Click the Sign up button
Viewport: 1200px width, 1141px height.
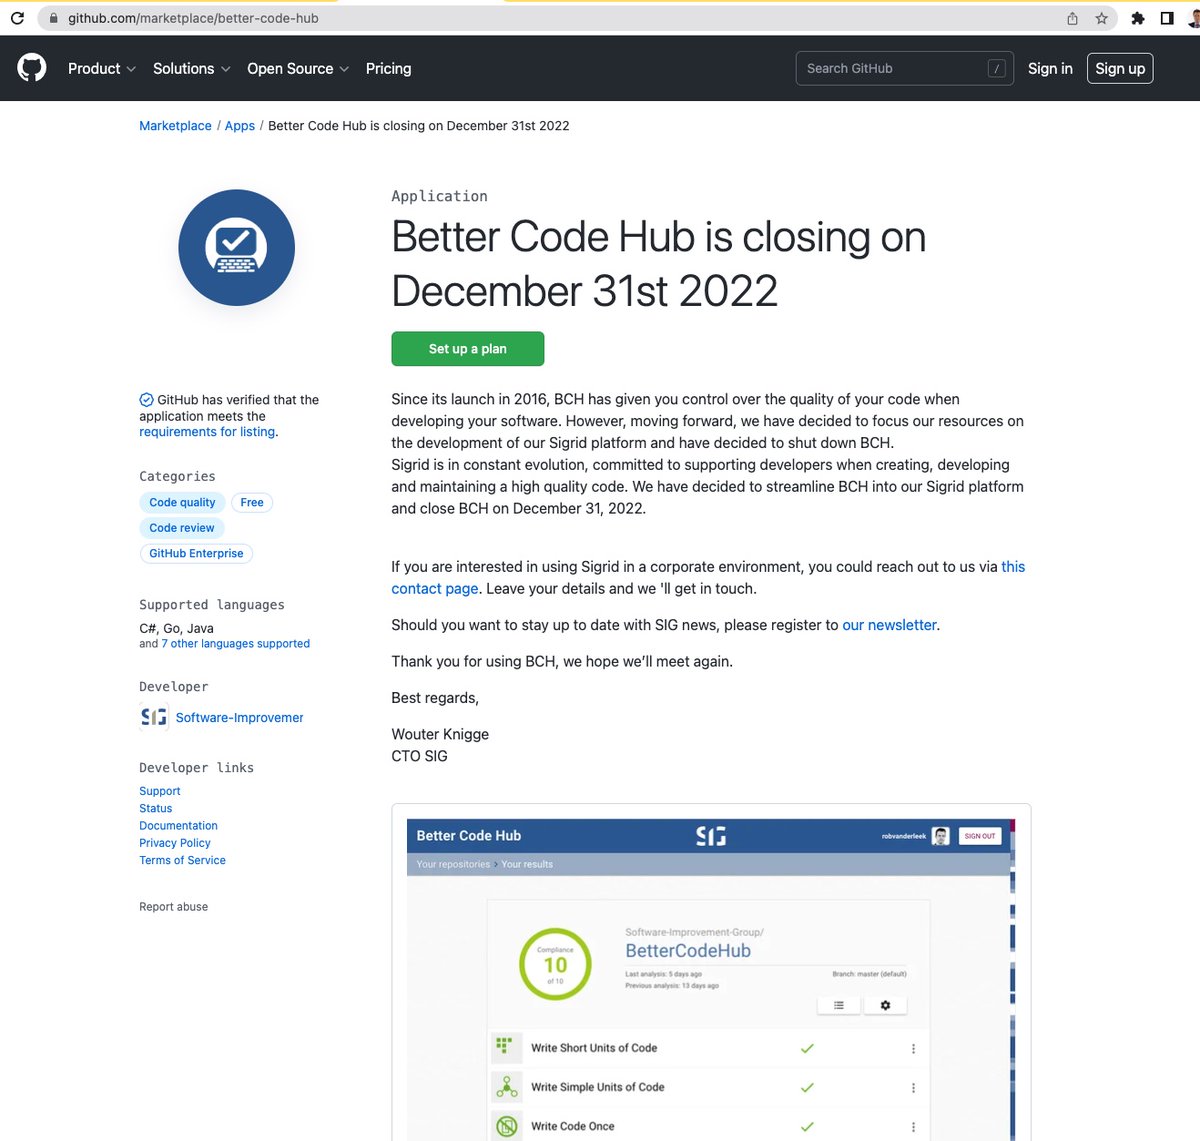point(1120,68)
